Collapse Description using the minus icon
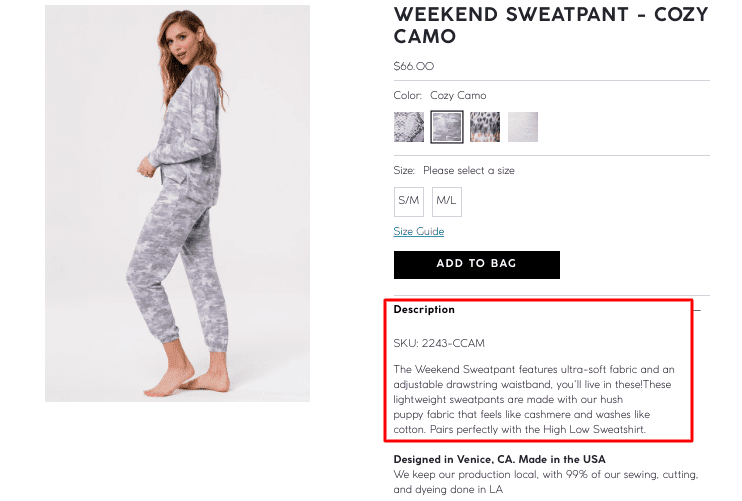The image size is (742, 501). point(697,311)
